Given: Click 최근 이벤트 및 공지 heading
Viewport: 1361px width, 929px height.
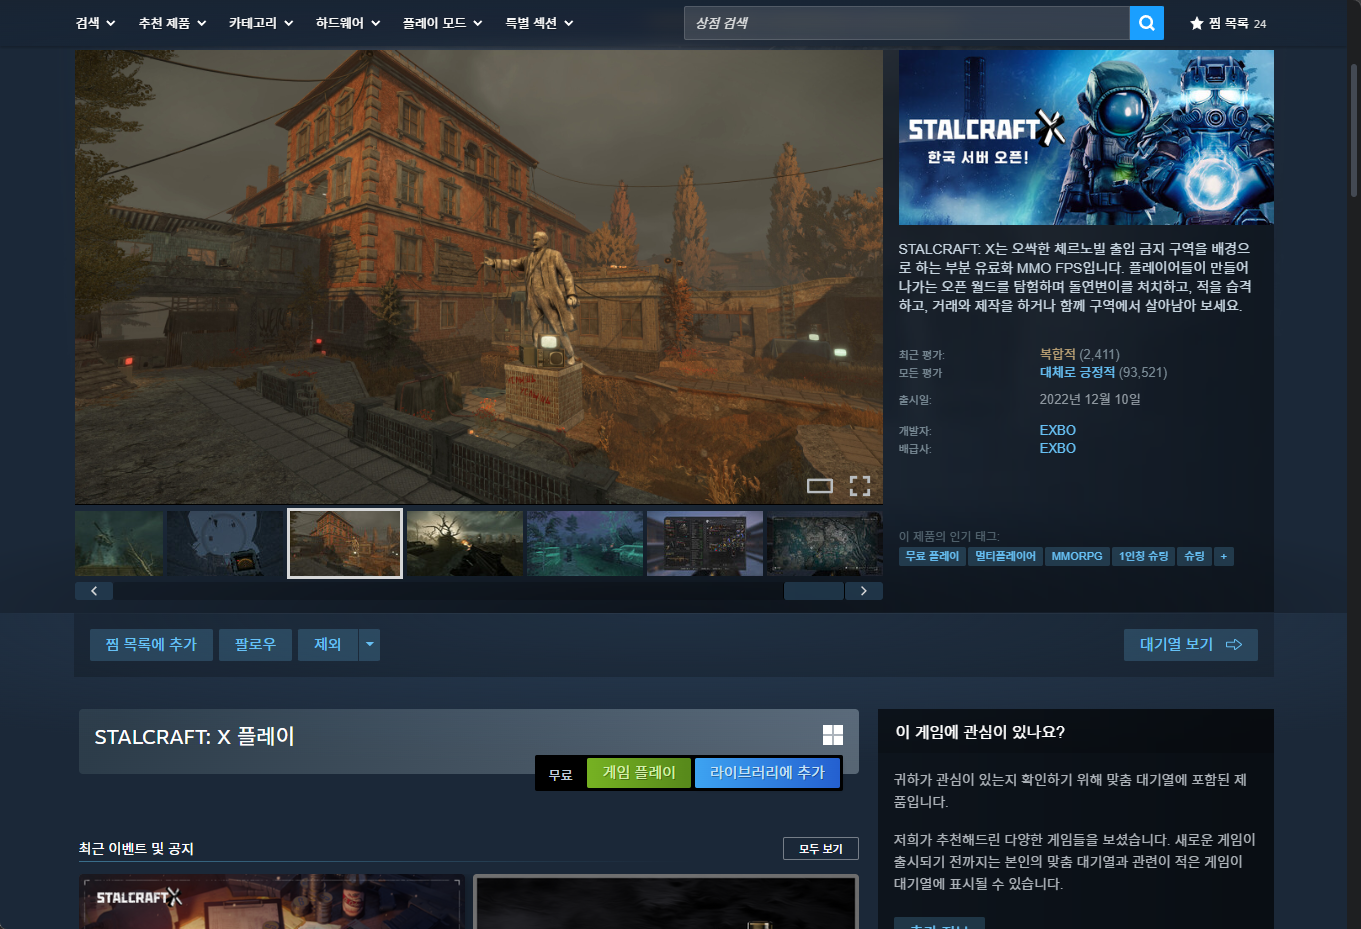Looking at the screenshot, I should (136, 849).
